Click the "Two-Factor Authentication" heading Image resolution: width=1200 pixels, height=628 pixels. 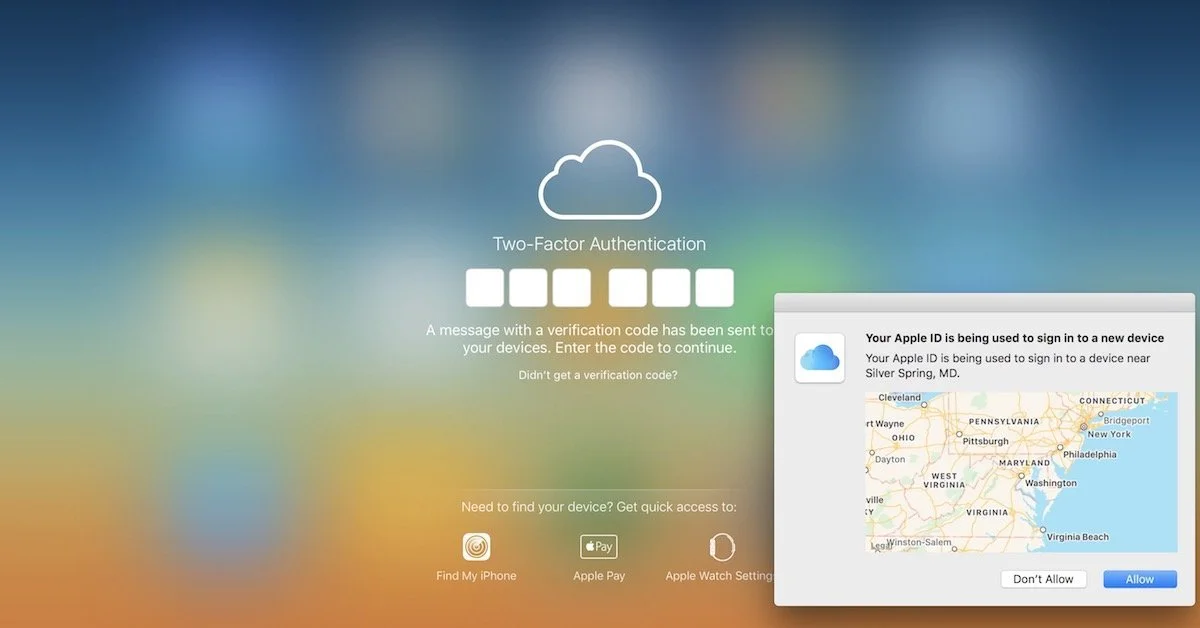pos(599,244)
